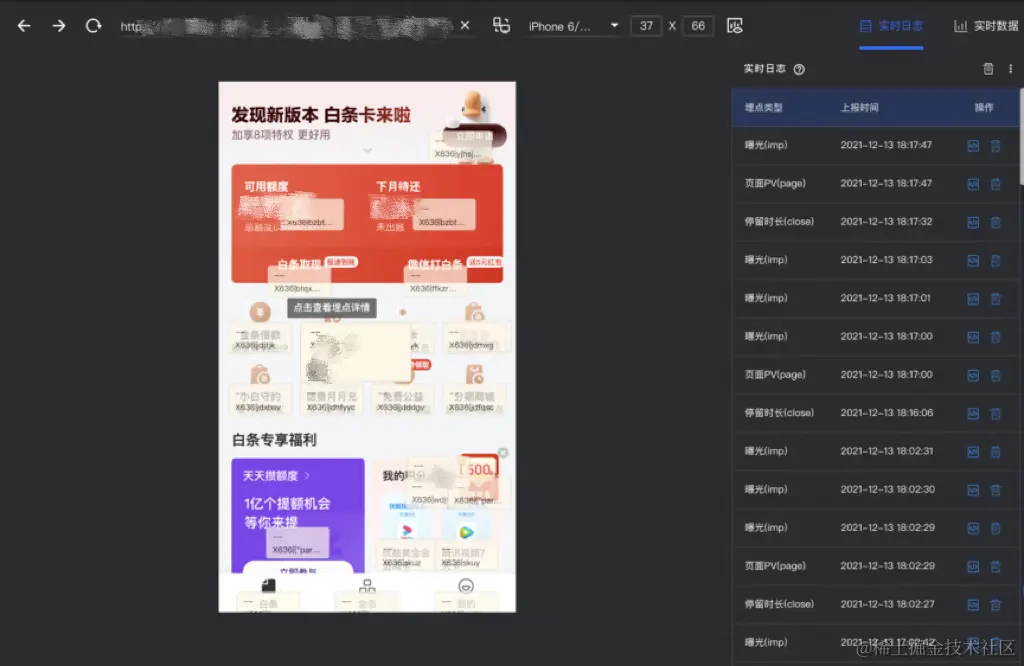This screenshot has height=666, width=1024.
Task: Close the 500 coupon card with circle X
Action: 503,452
